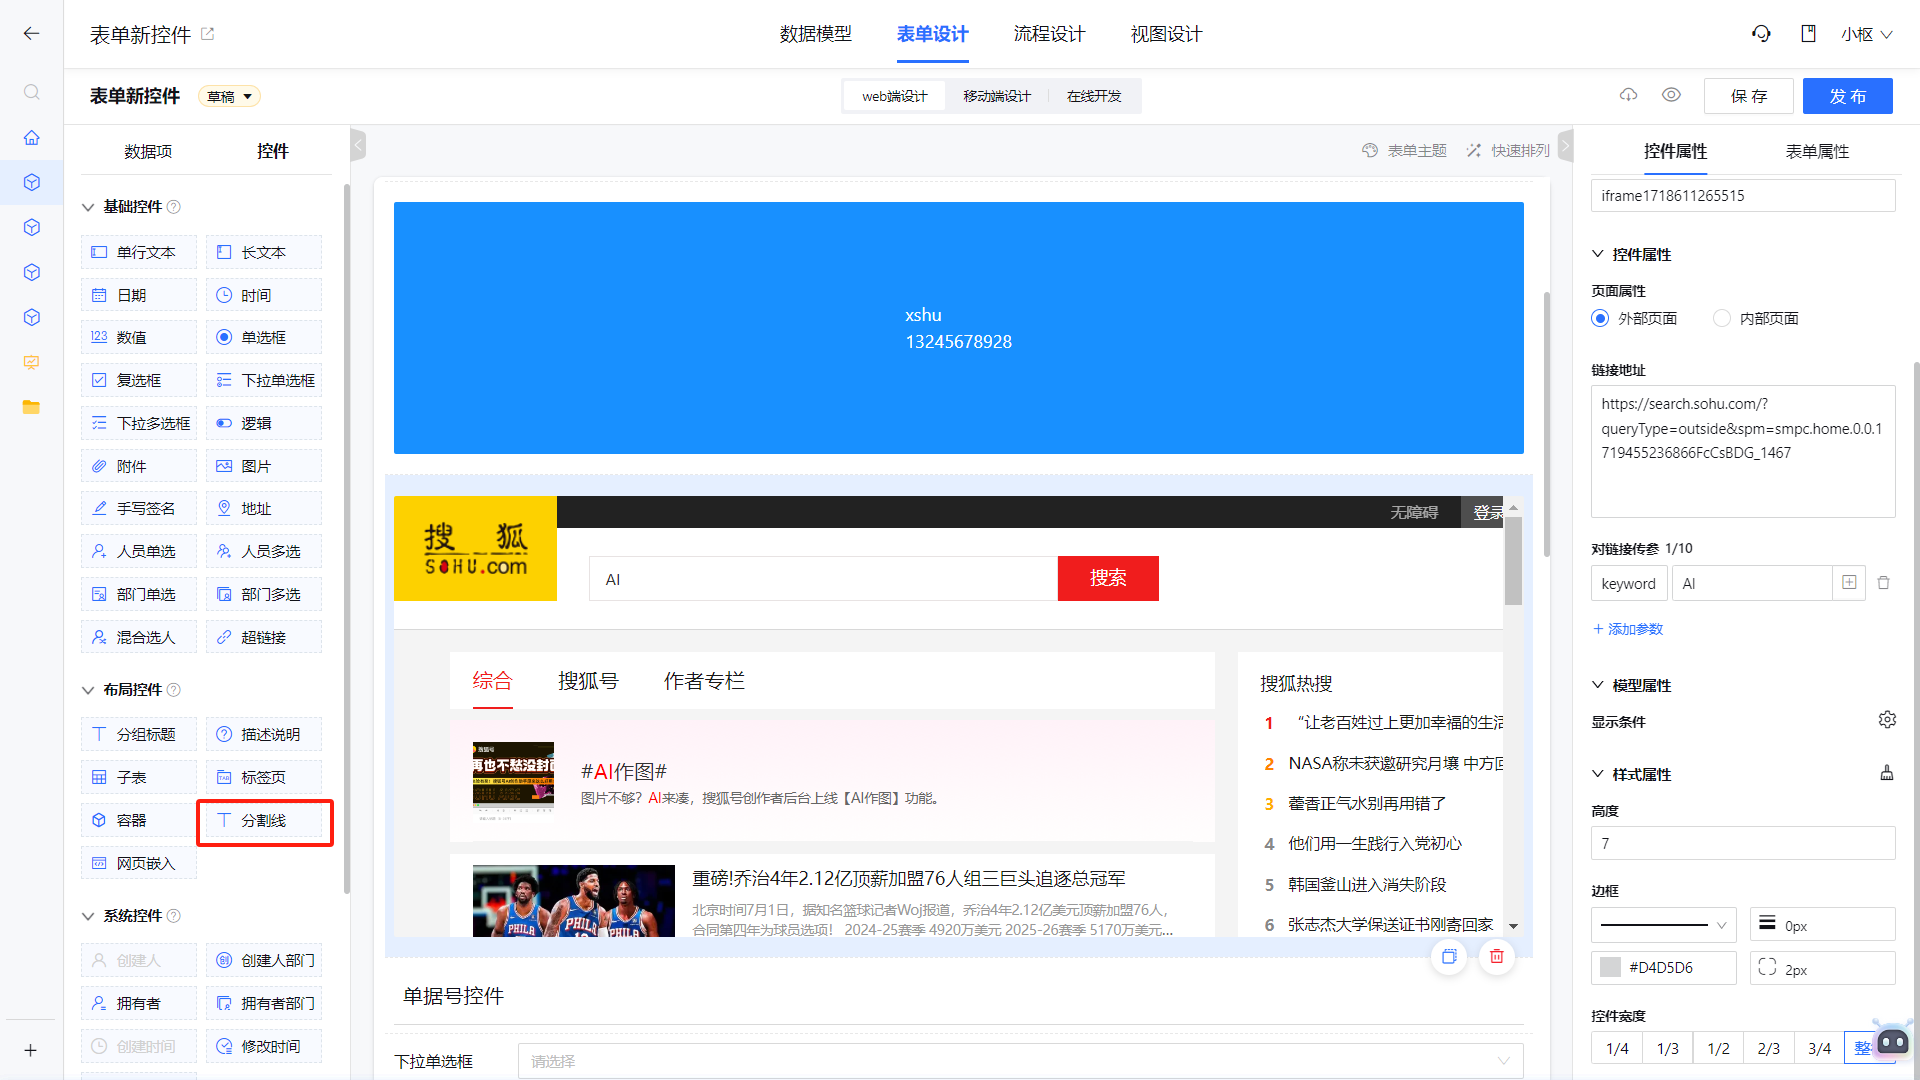1920x1080 pixels.
Task: Open 表单主题 theme settings
Action: [1405, 151]
